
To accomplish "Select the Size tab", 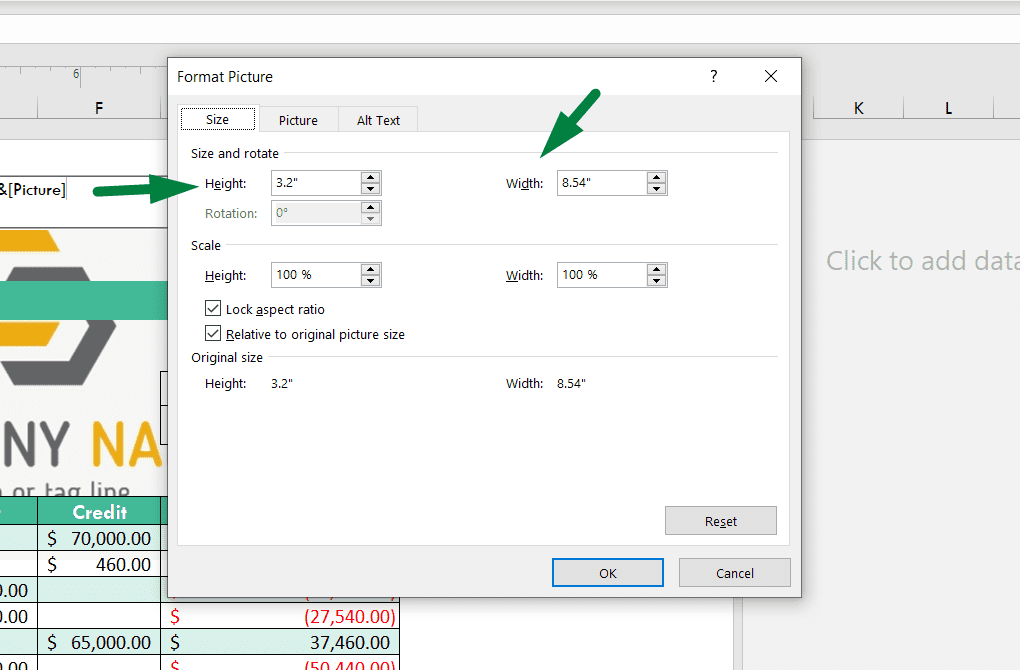I will (217, 118).
